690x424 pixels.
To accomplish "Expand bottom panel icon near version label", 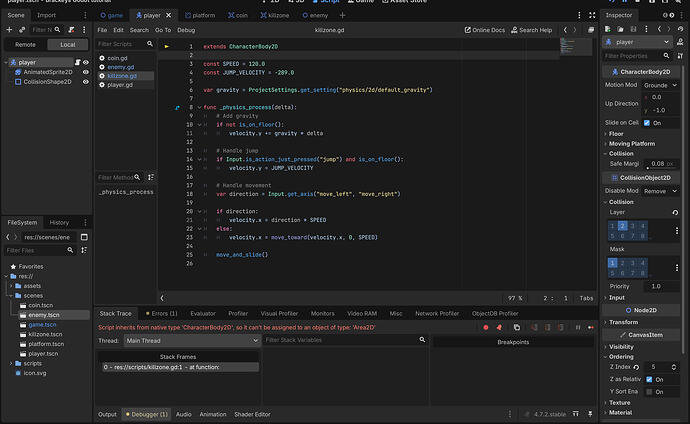I will (x=576, y=414).
